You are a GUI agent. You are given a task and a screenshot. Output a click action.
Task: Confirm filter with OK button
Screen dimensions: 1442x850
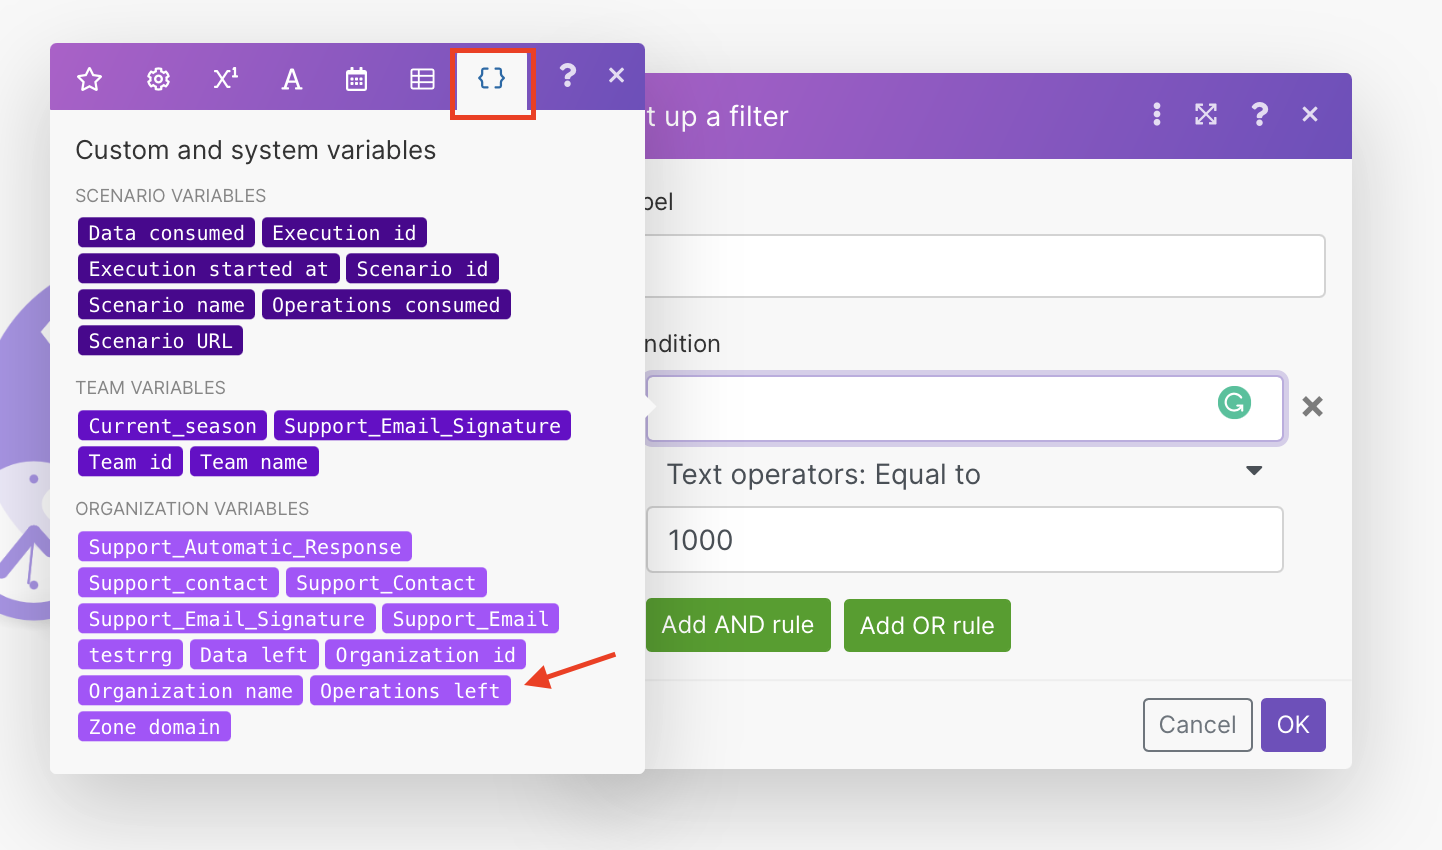[1293, 725]
